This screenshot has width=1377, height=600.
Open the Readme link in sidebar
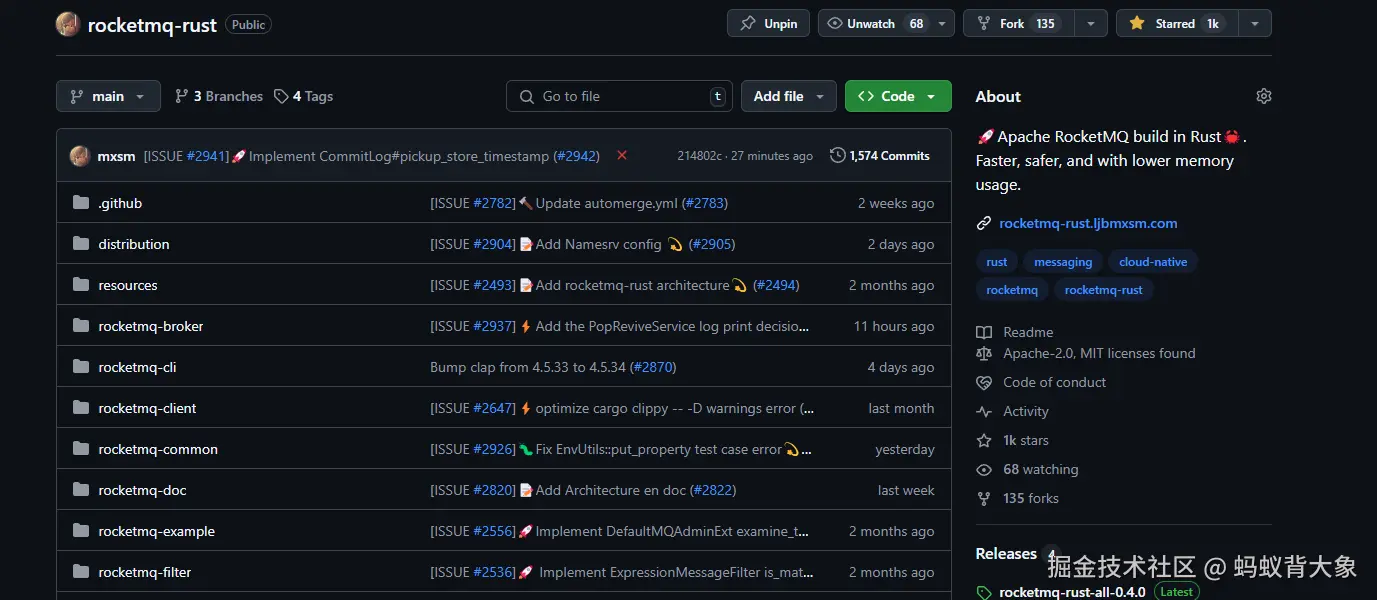(1027, 332)
